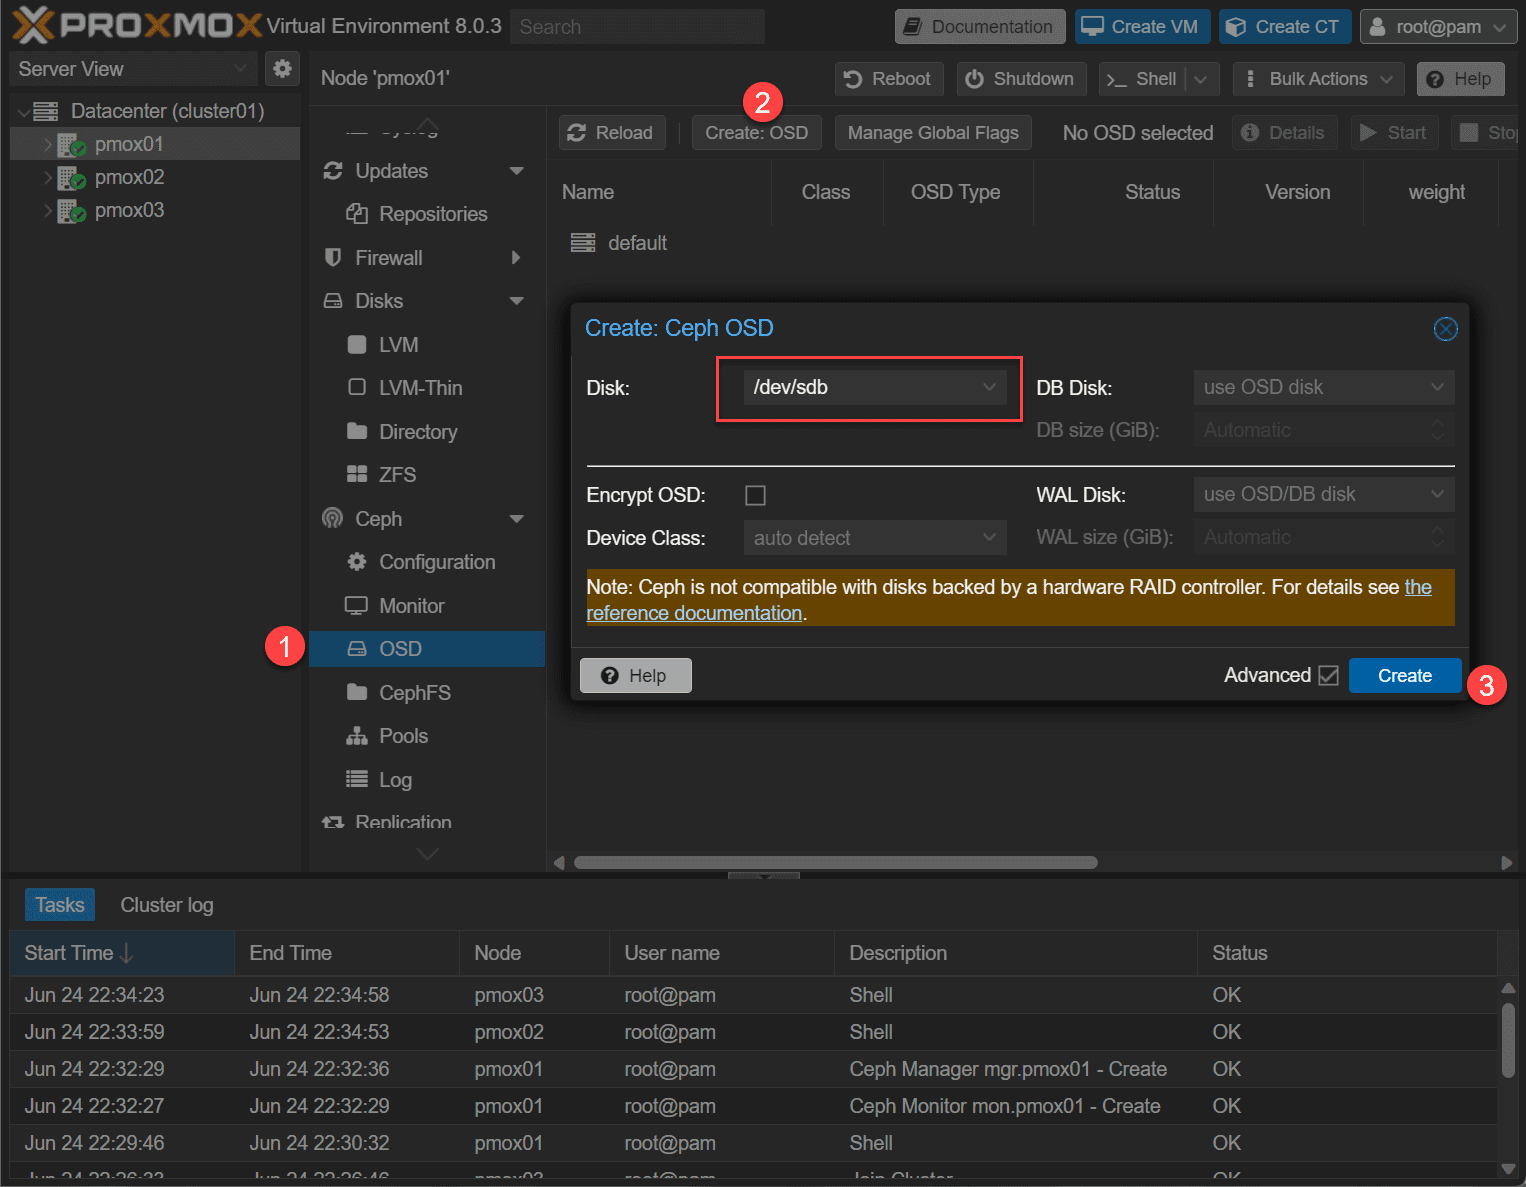Open Ceph Pools in the sidebar

click(403, 736)
